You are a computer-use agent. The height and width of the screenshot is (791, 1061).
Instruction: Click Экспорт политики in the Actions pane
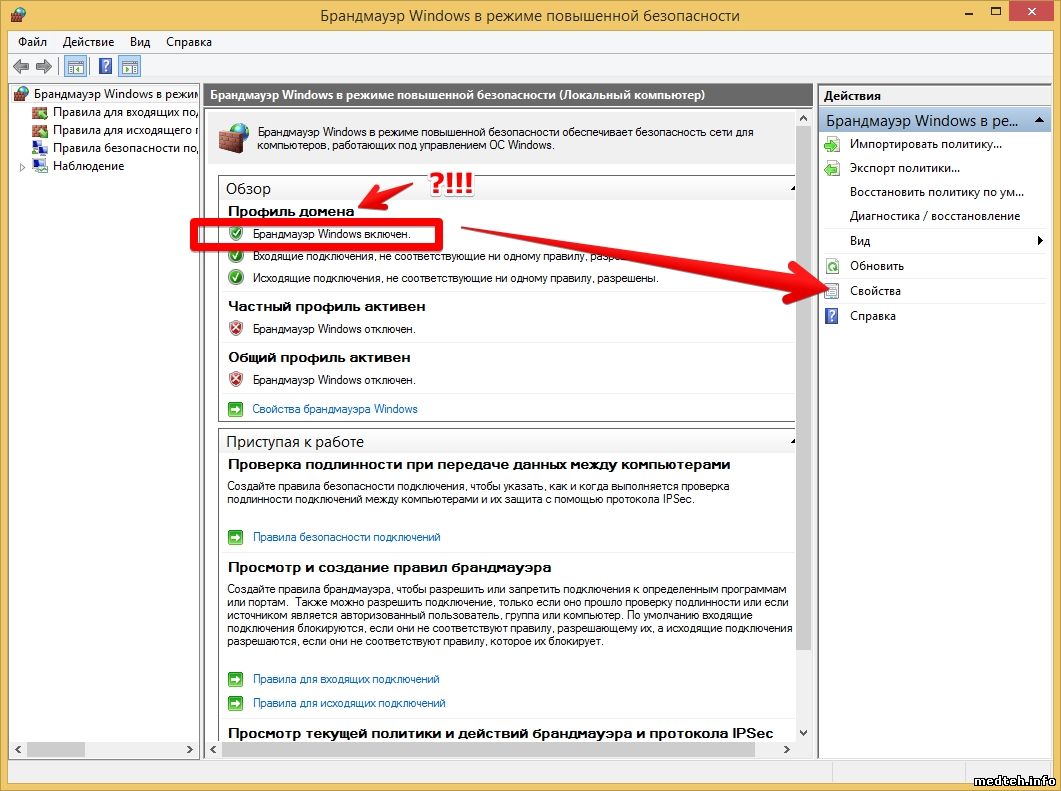904,168
